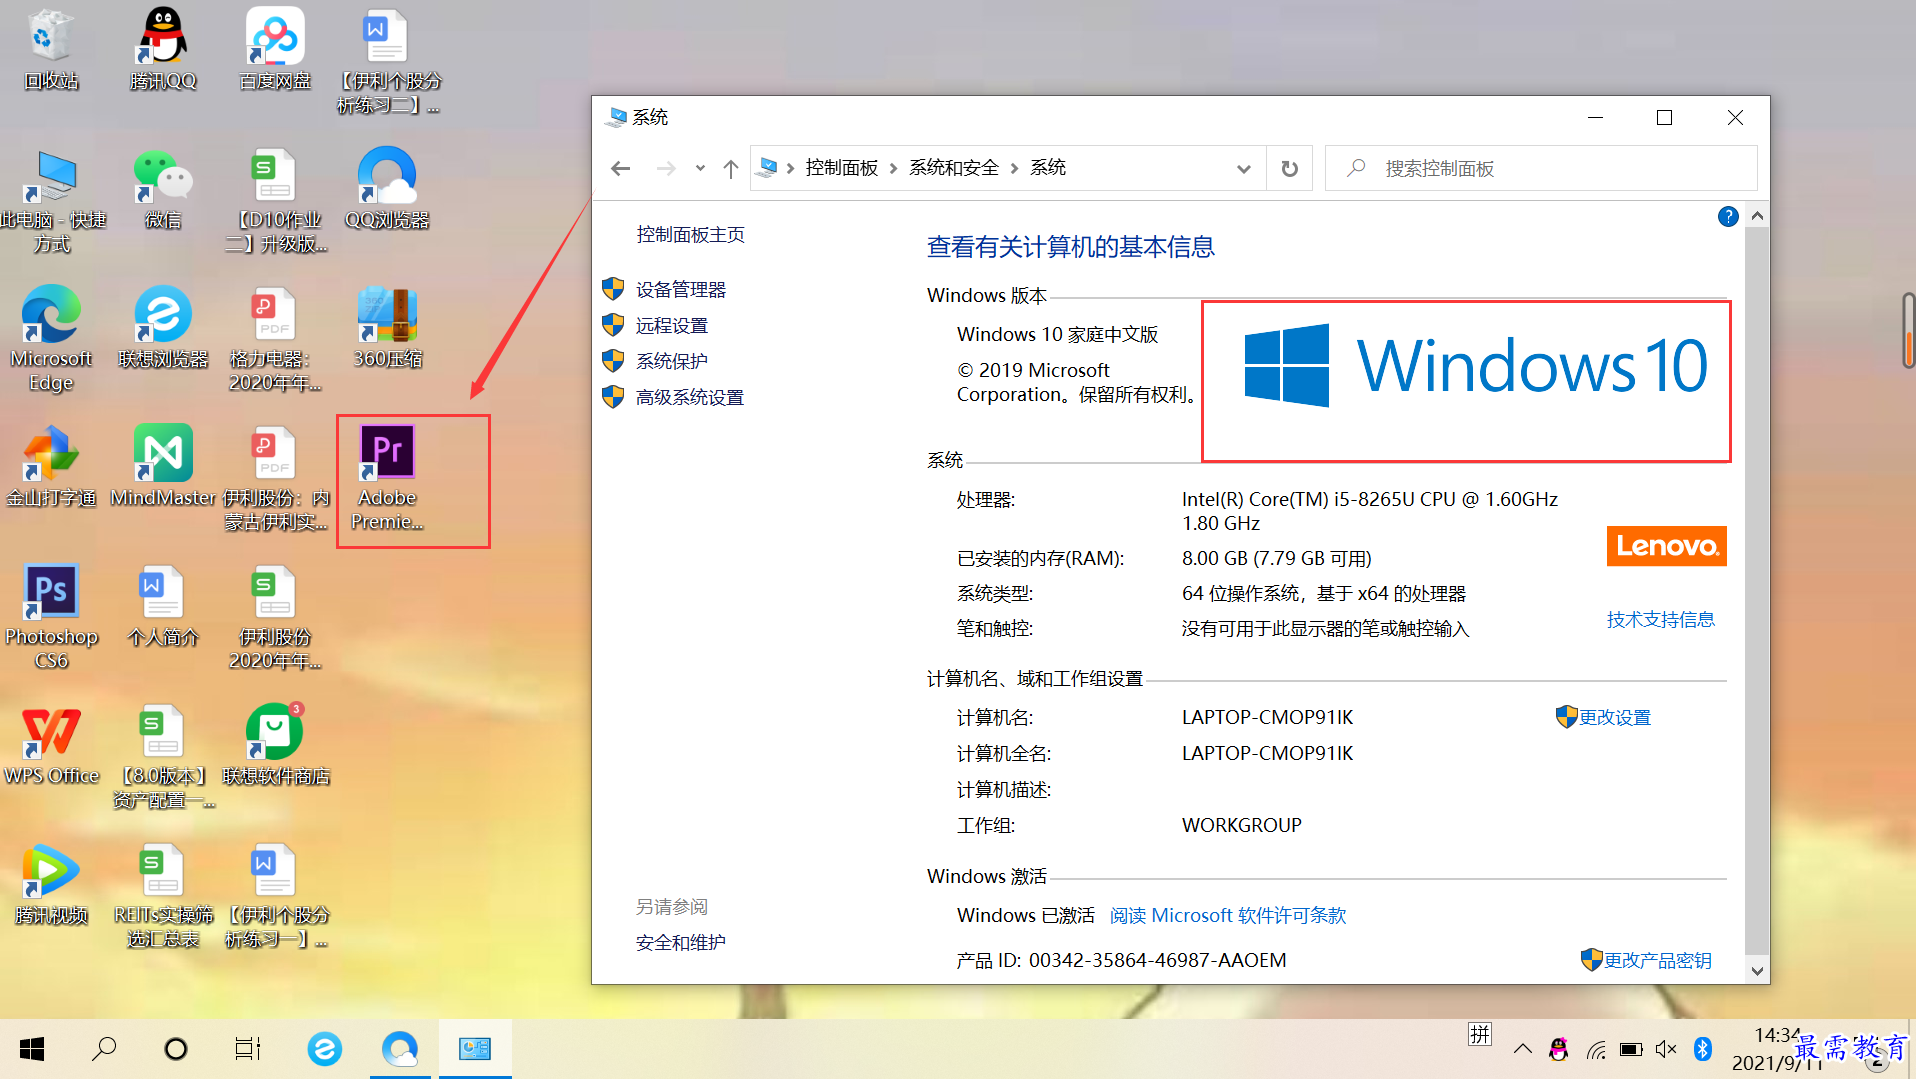Click the Bluetooth tray icon
1916x1079 pixels.
click(1703, 1049)
